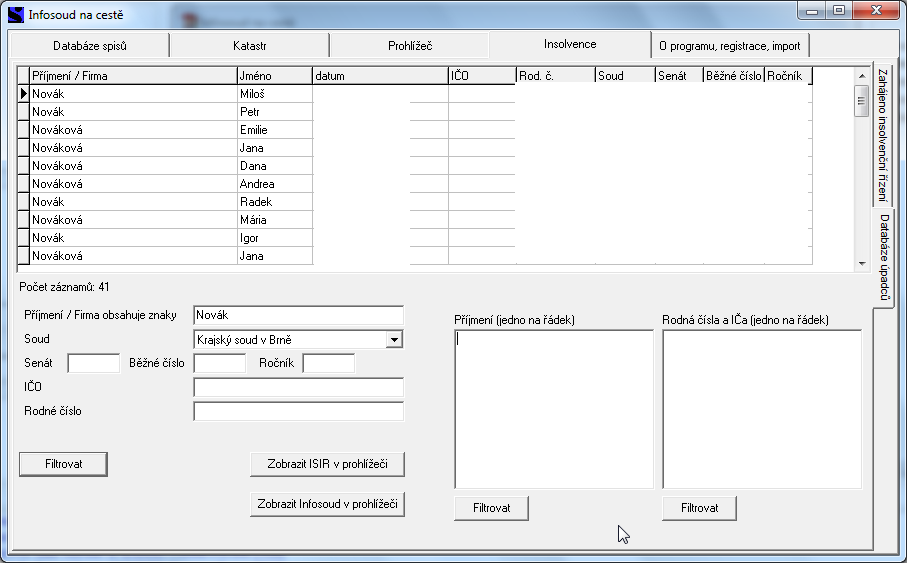Viewport: 907px width, 563px height.
Task: Select the Databáze úpadců side tab
Action: tap(883, 257)
